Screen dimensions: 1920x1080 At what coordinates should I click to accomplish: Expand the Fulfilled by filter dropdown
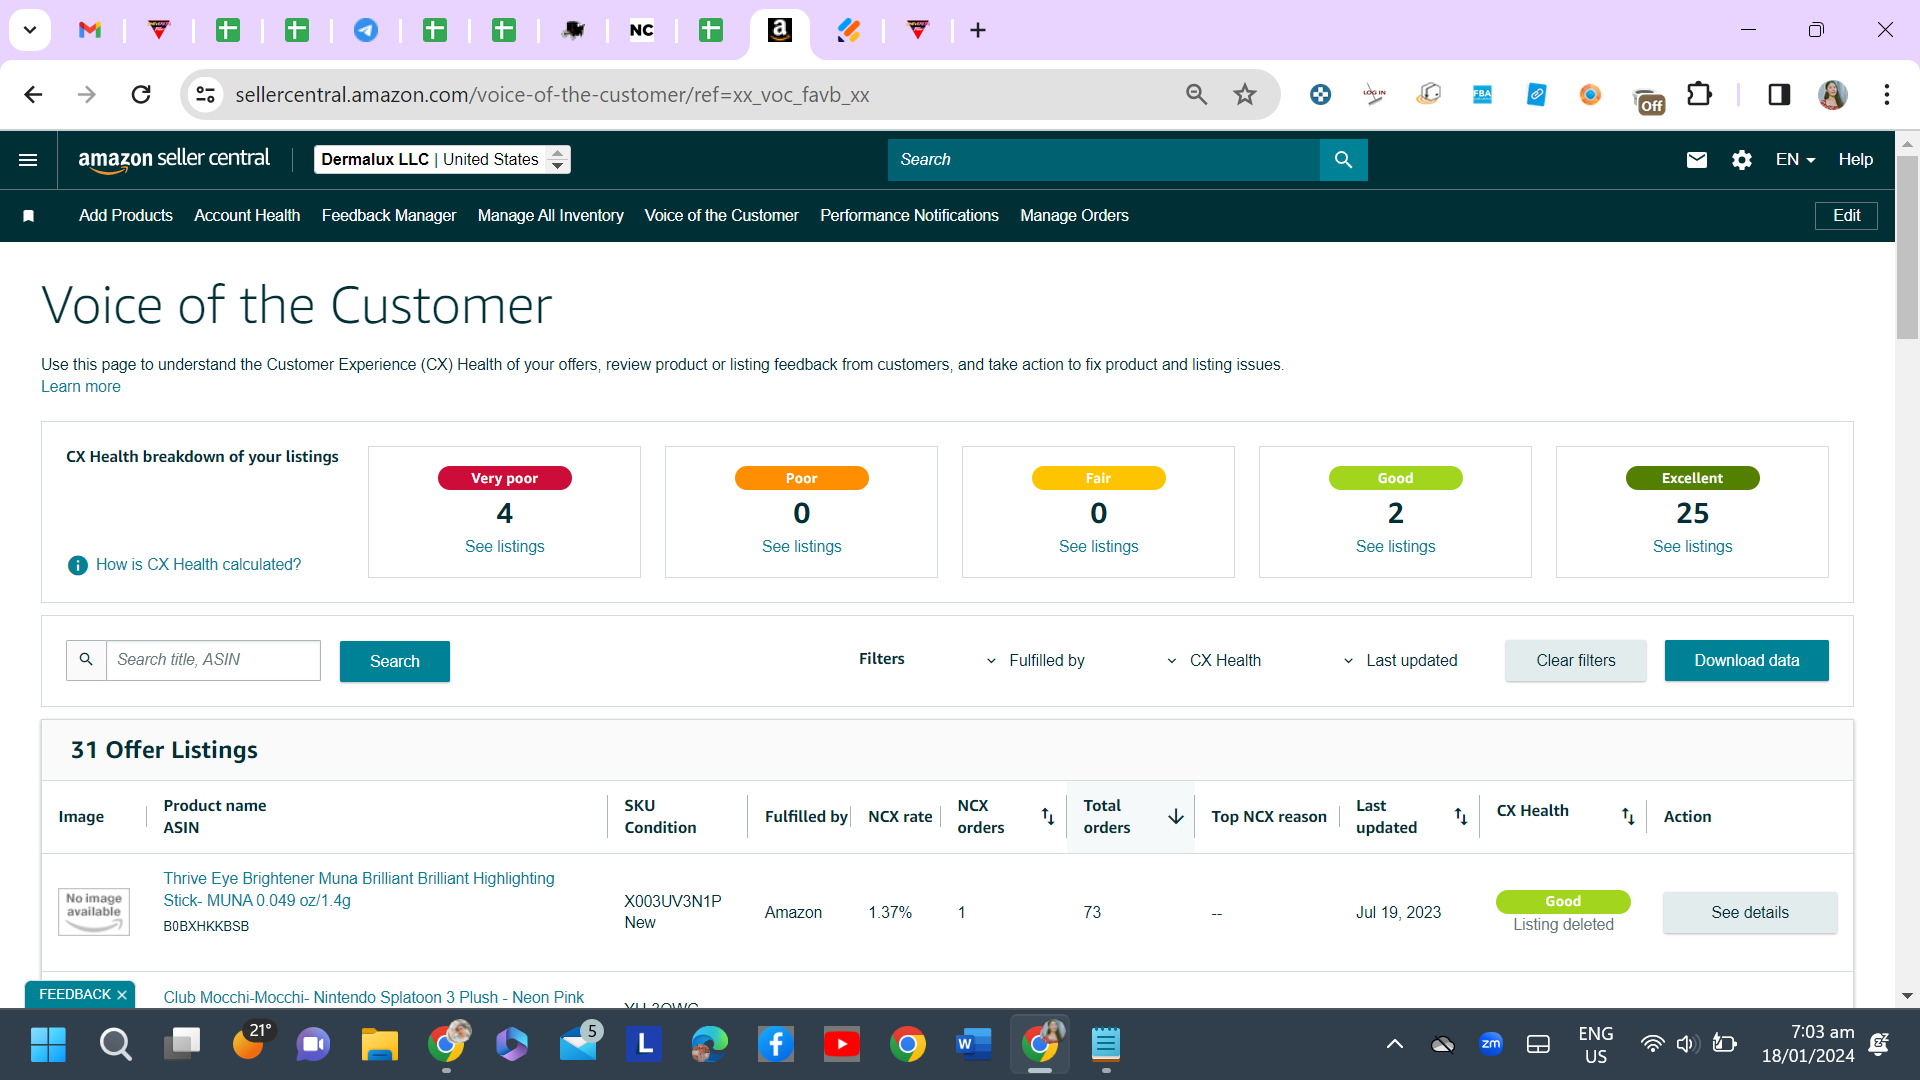pos(1036,661)
